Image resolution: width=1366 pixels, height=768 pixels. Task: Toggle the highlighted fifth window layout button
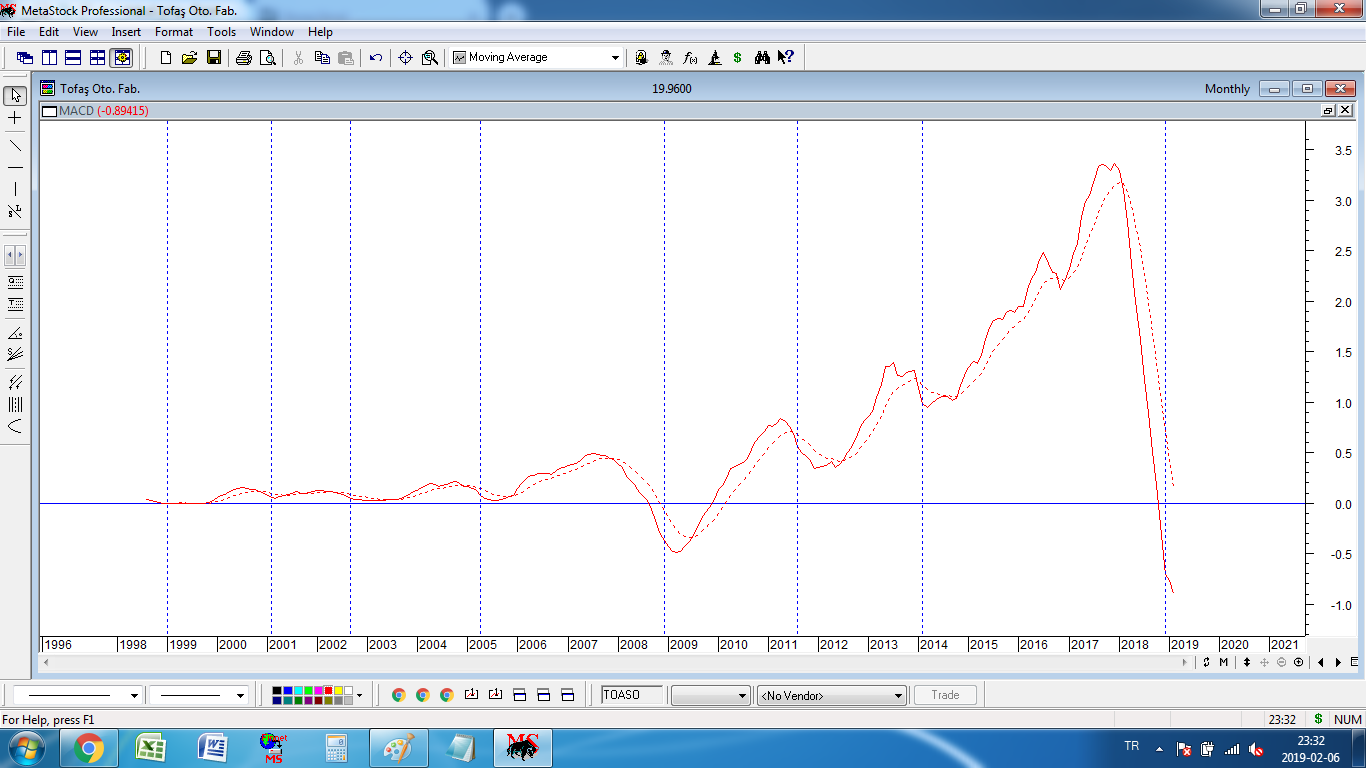click(121, 58)
